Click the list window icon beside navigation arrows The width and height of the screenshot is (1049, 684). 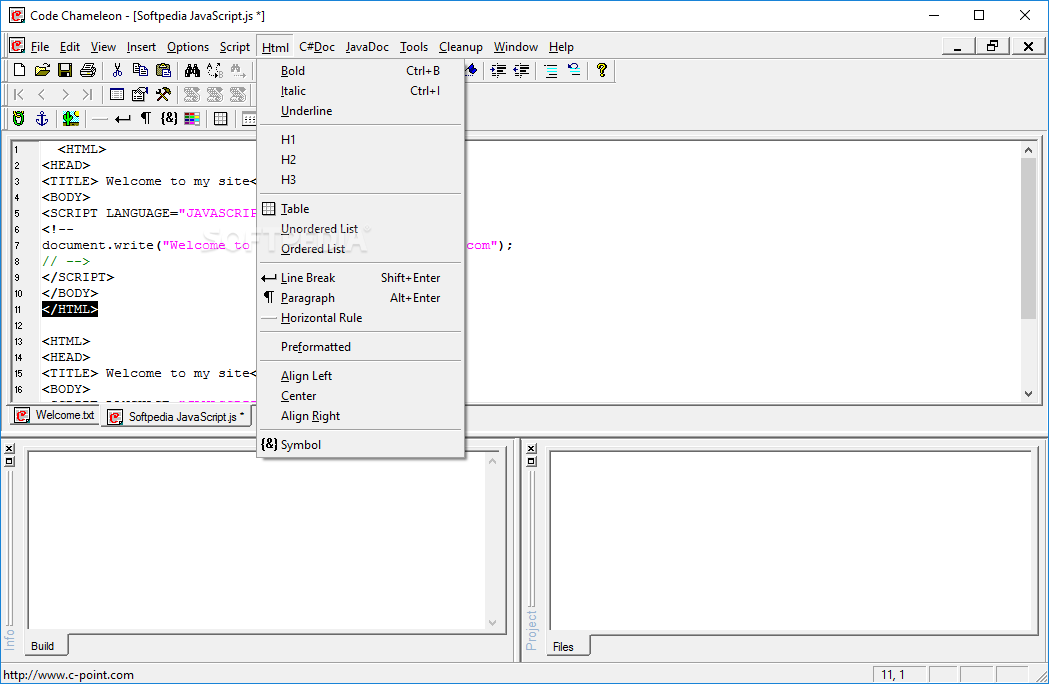117,94
